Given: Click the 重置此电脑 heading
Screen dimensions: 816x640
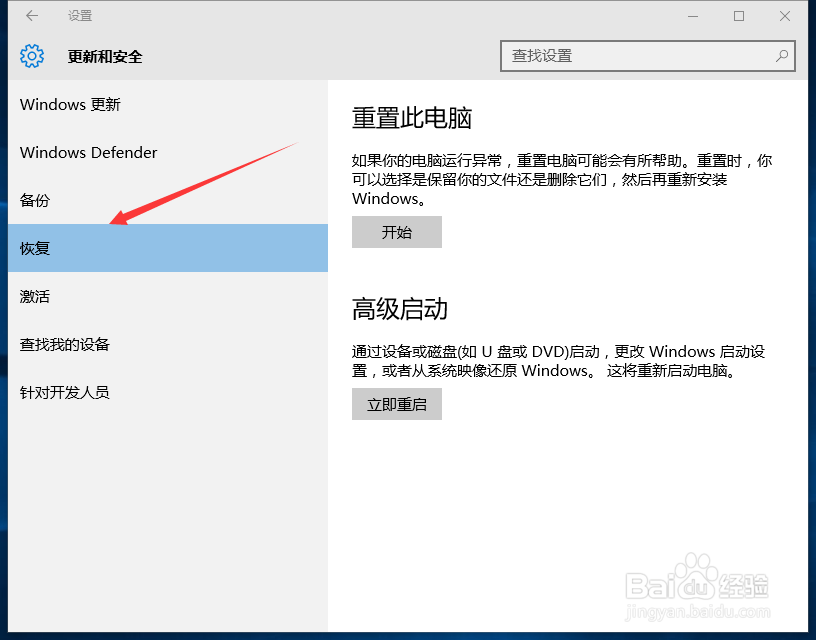Looking at the screenshot, I should pos(412,118).
